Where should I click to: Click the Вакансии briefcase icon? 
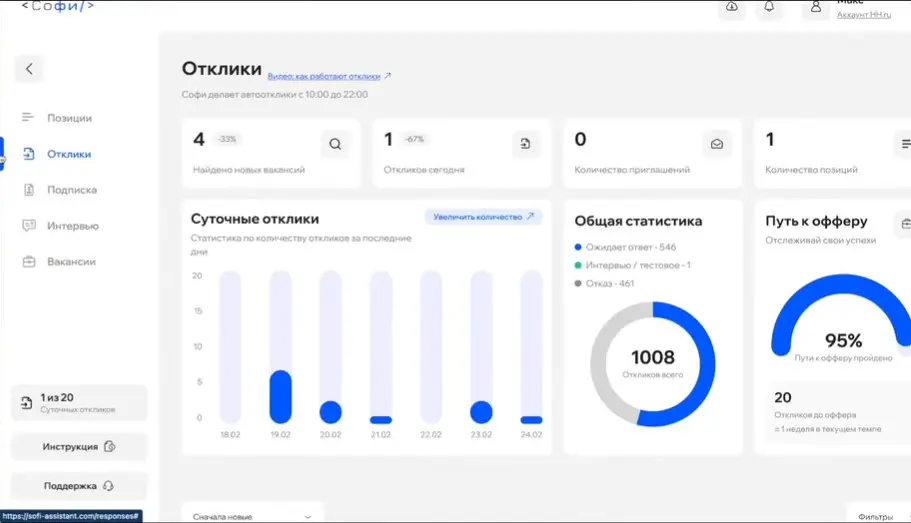coord(28,262)
